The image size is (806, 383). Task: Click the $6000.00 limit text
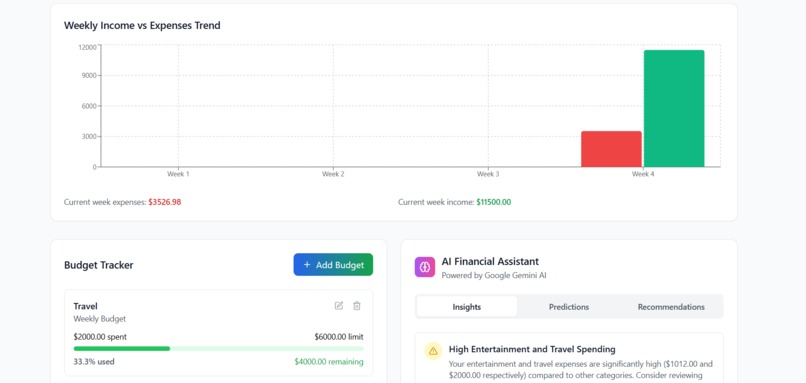pos(339,337)
